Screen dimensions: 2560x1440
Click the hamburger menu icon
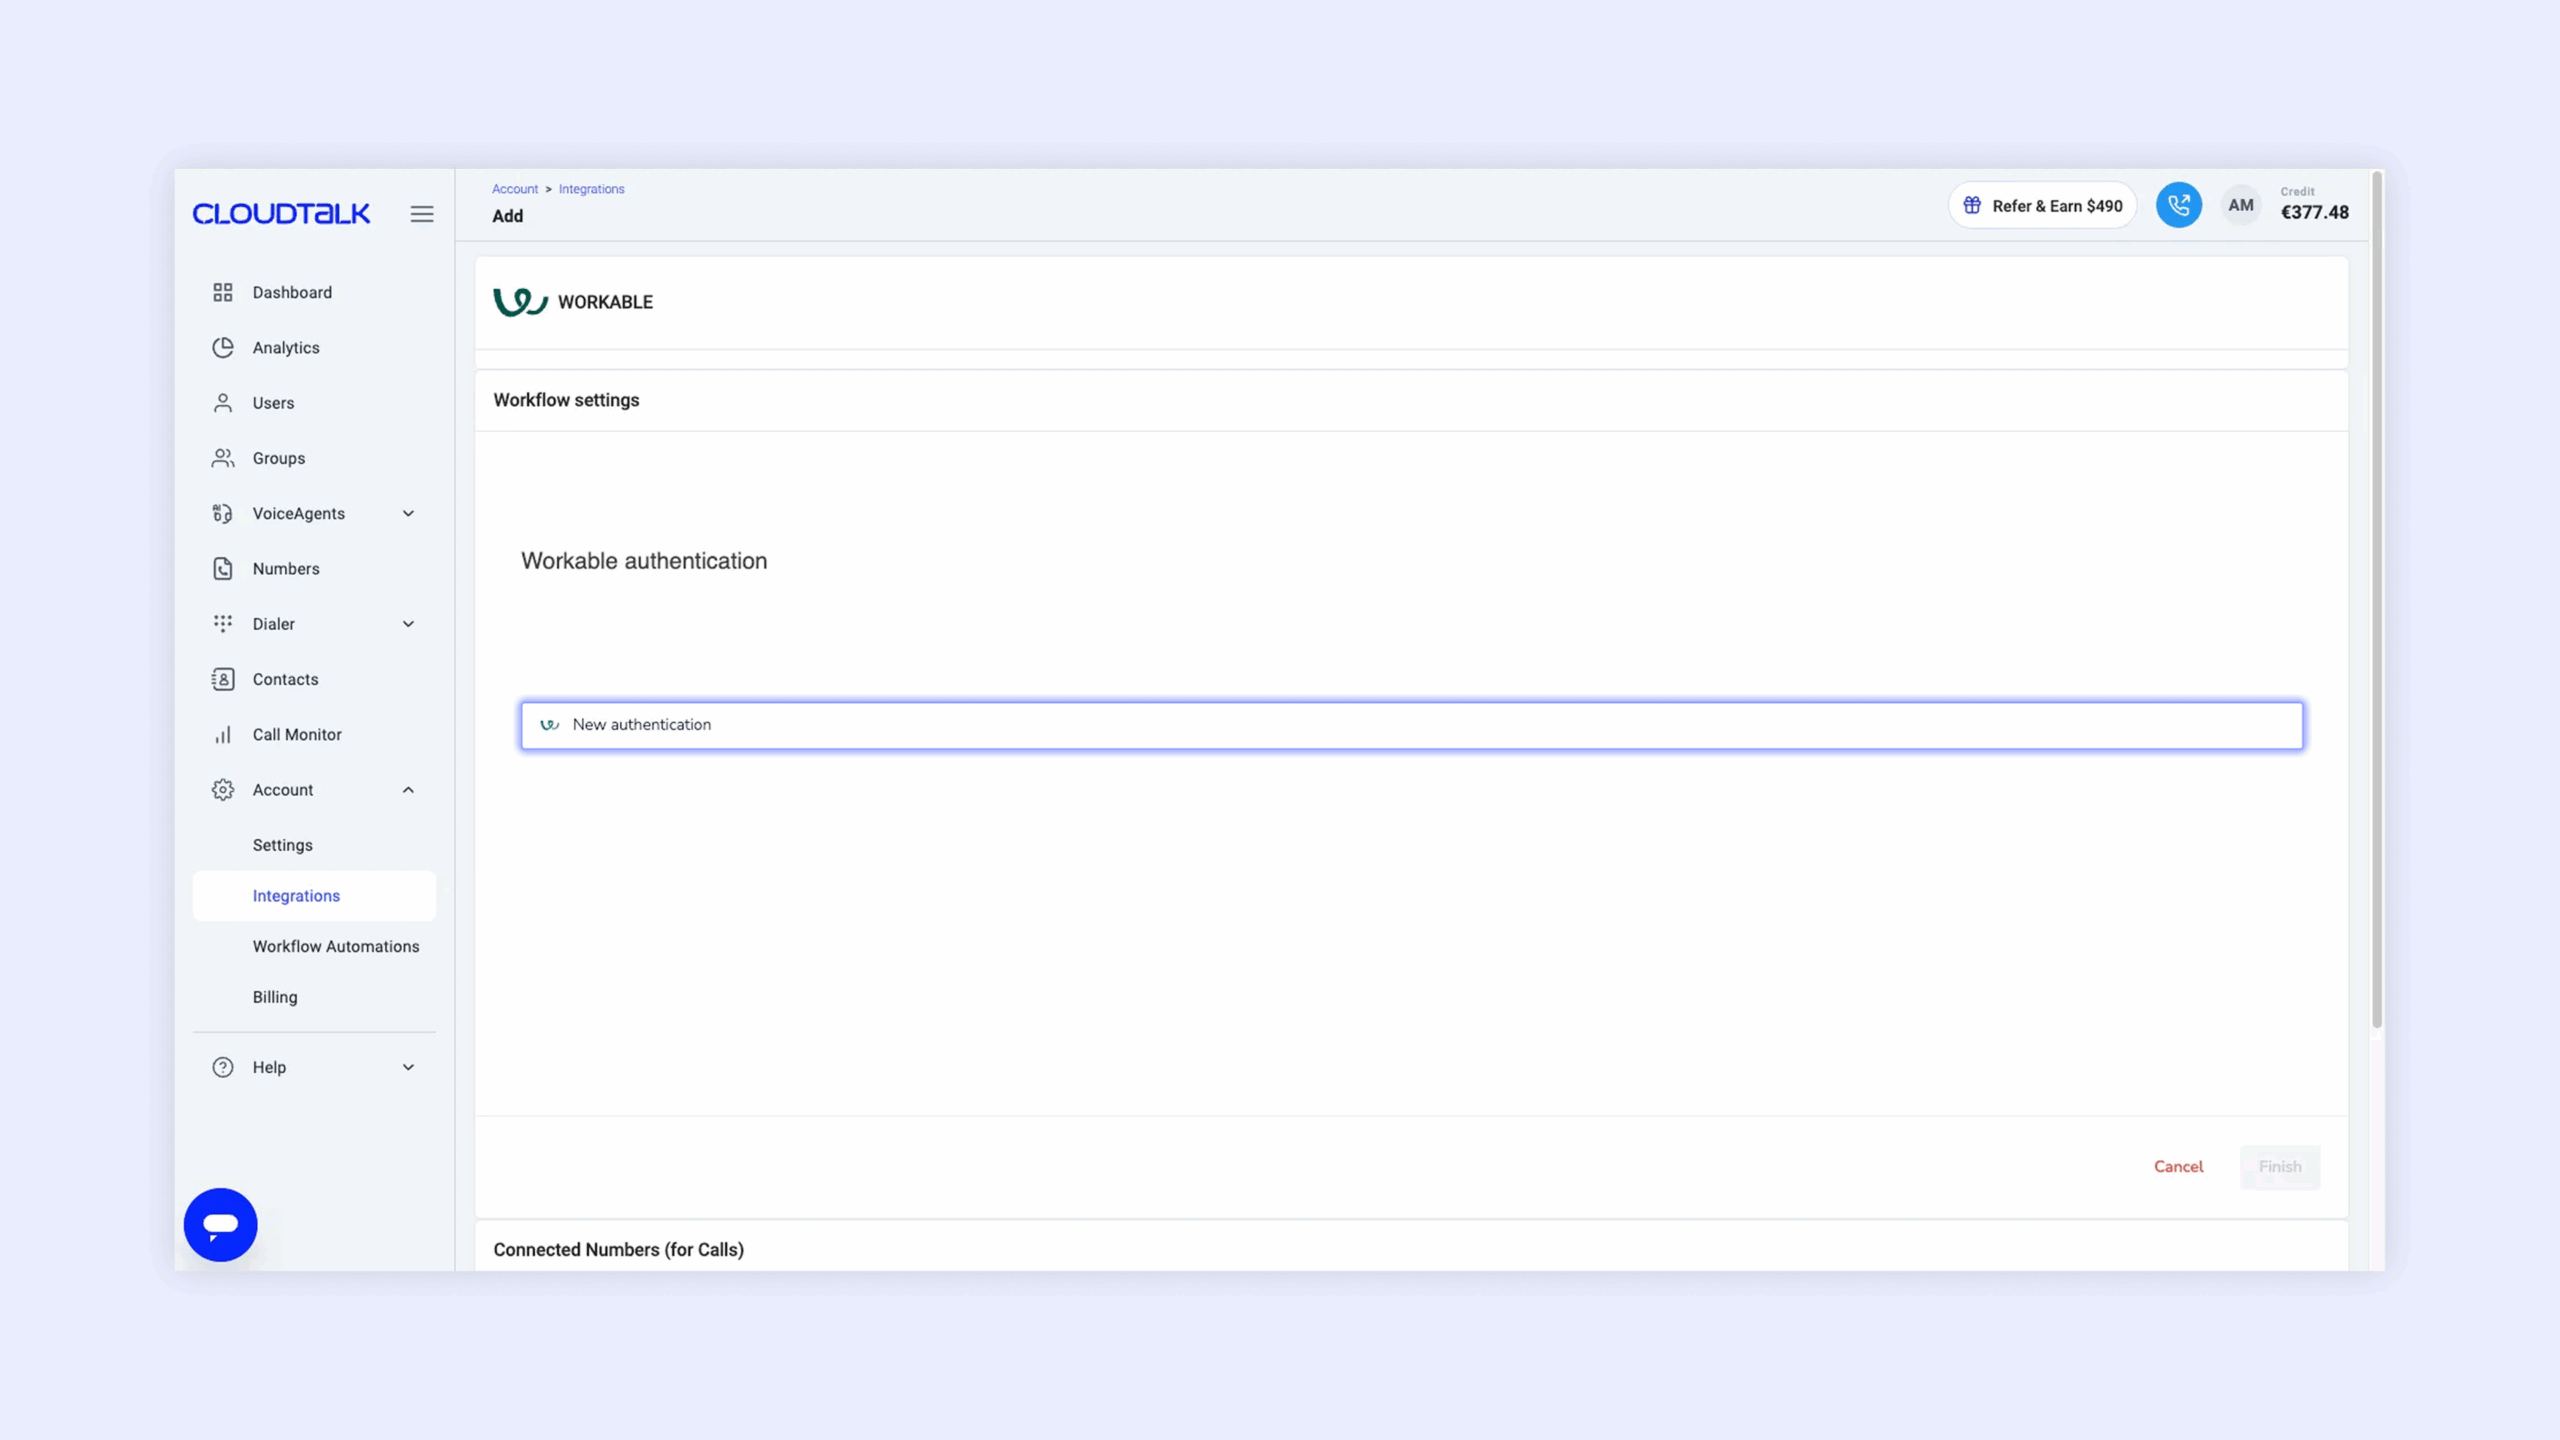pyautogui.click(x=421, y=214)
